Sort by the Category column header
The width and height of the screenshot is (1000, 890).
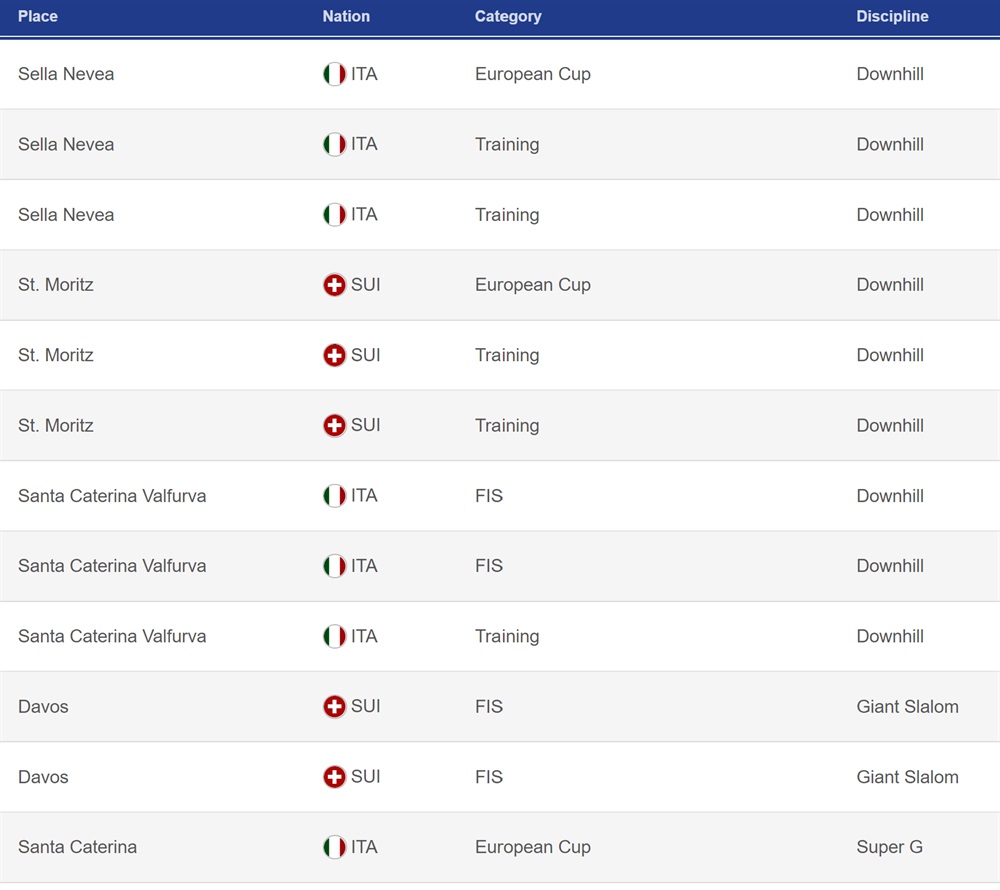tap(508, 17)
